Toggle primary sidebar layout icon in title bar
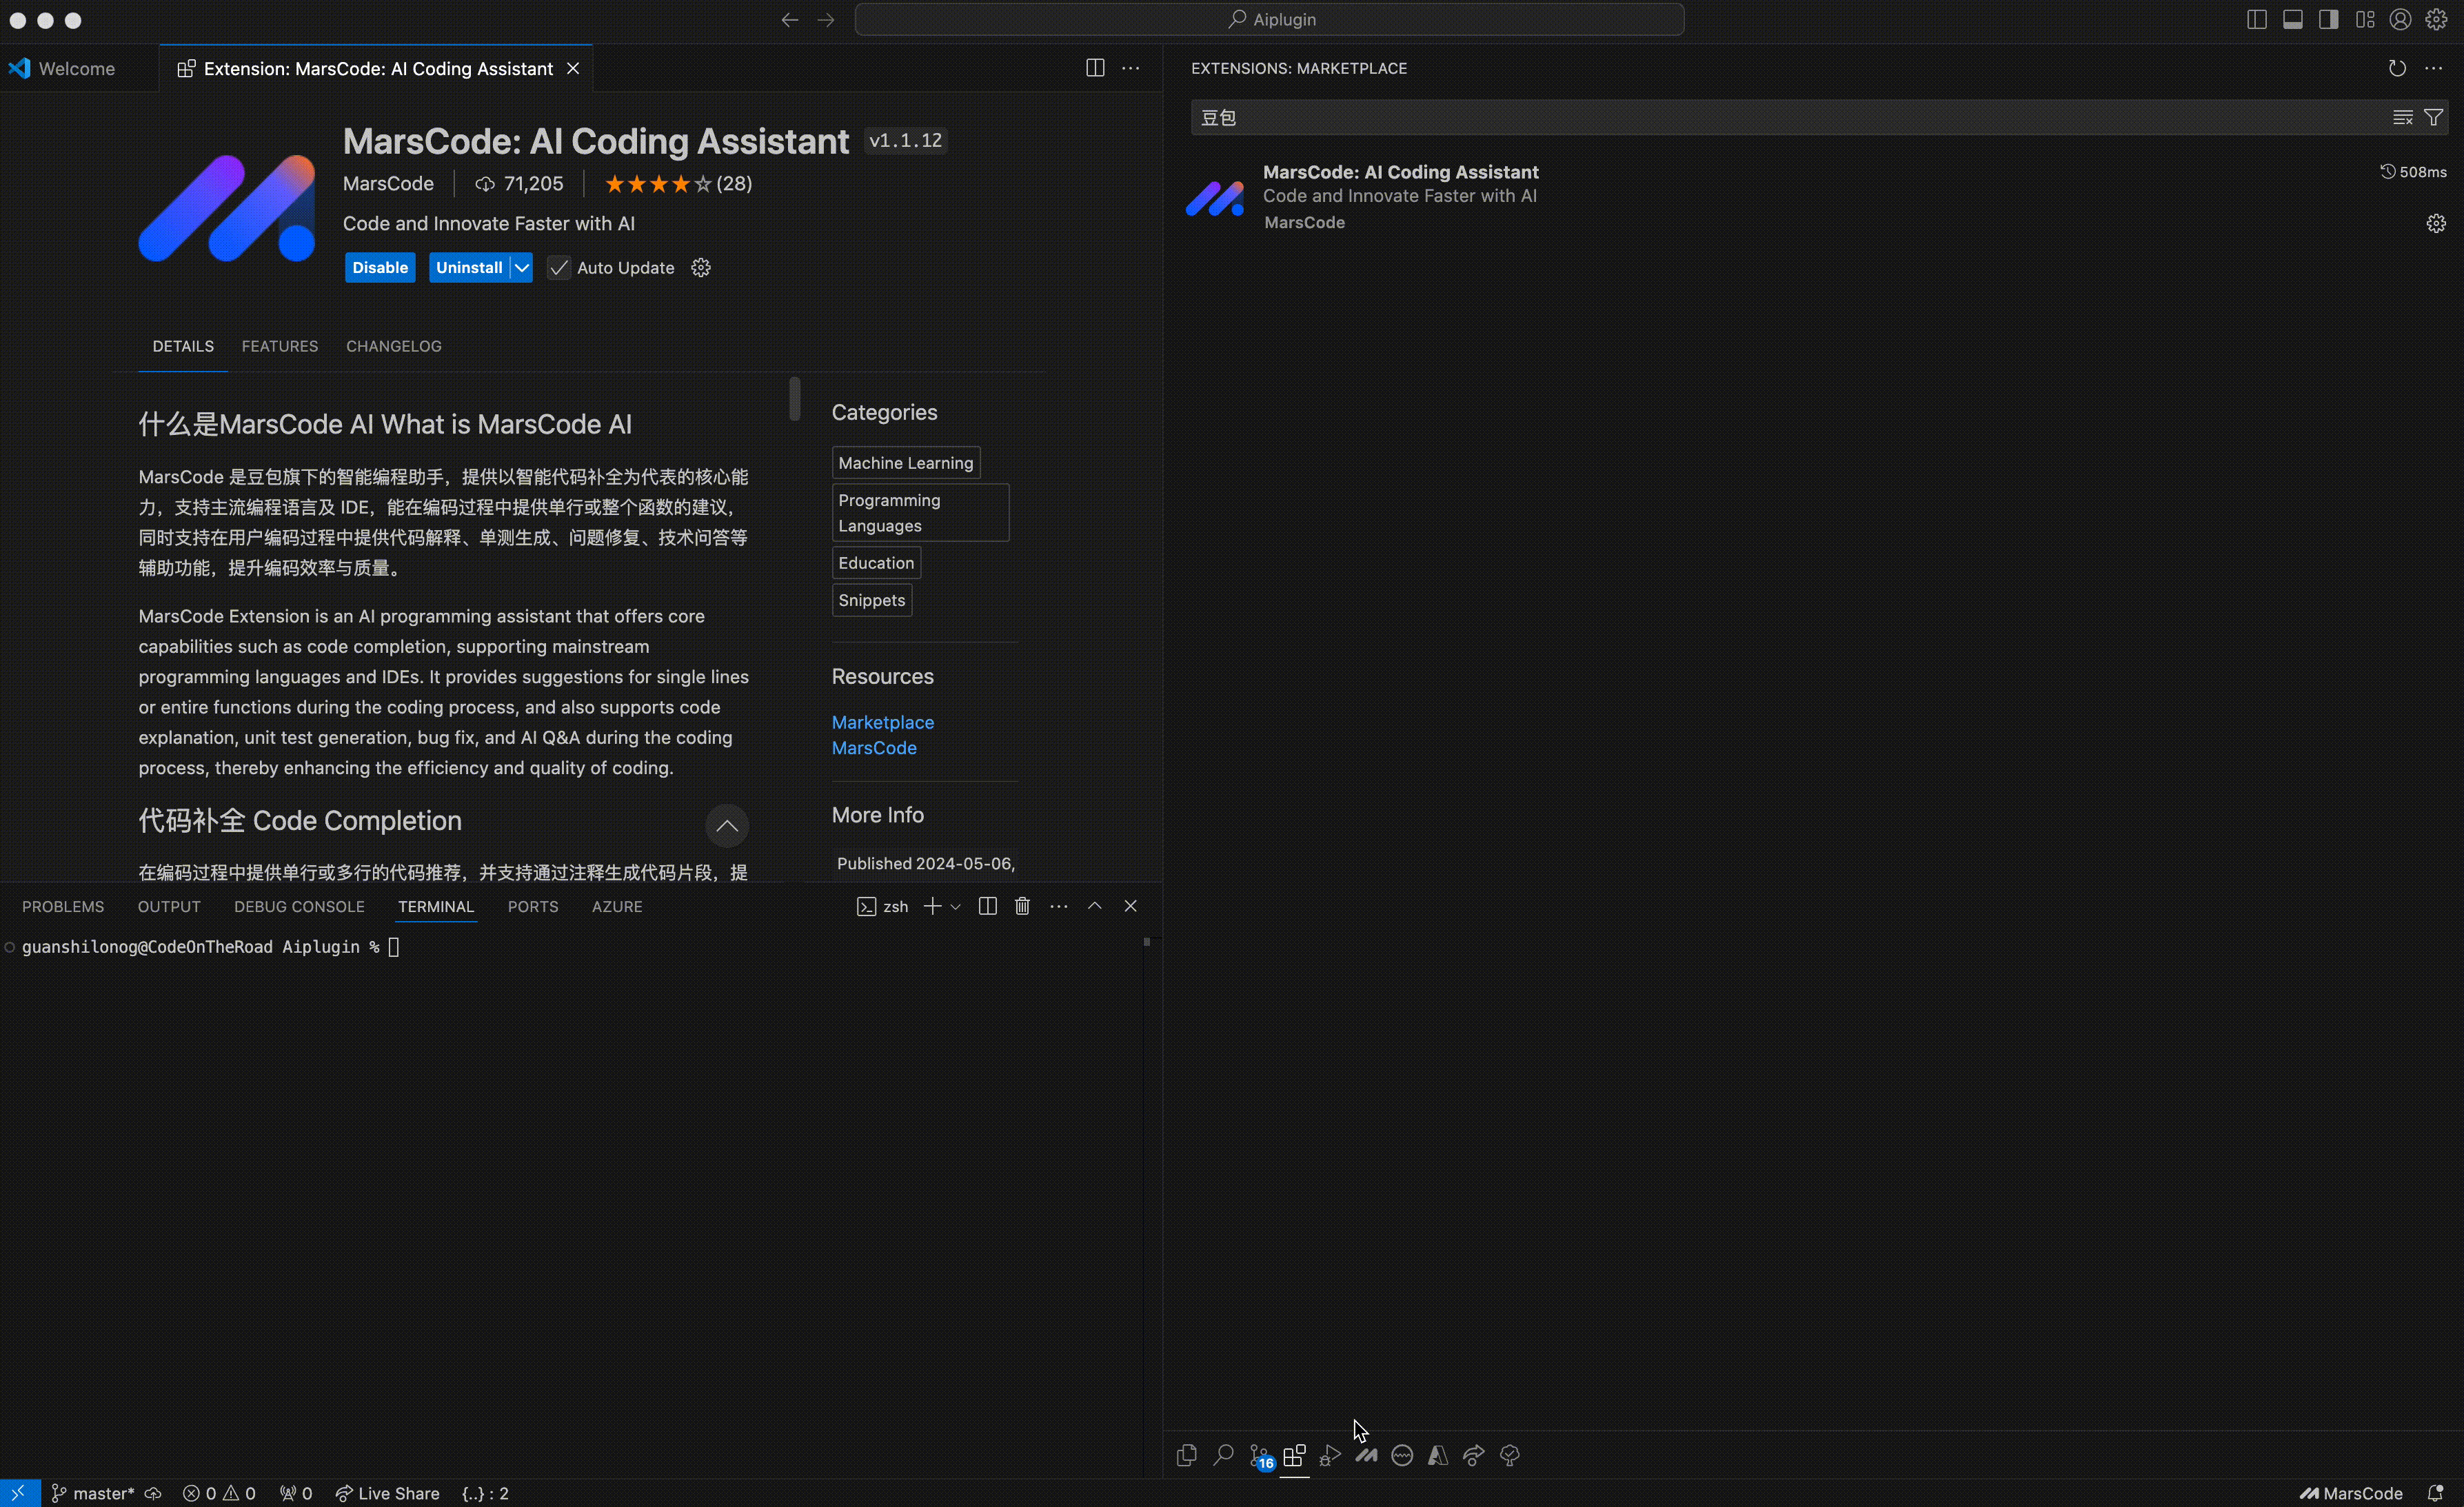2464x1507 pixels. pyautogui.click(x=2257, y=20)
